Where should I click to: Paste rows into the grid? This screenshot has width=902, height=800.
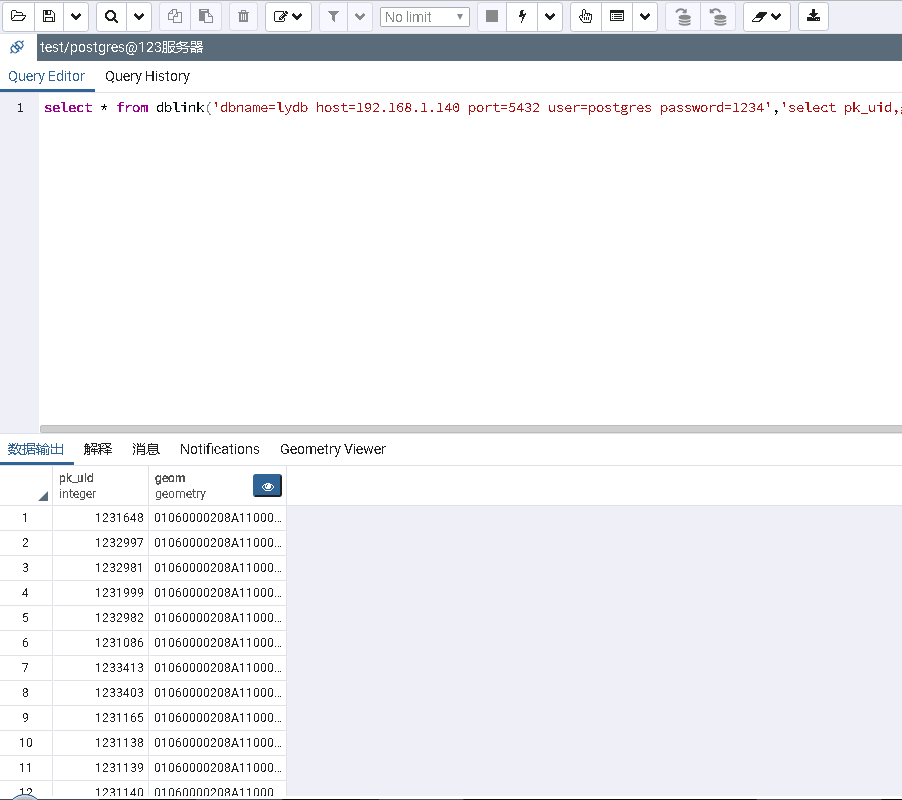click(x=204, y=16)
